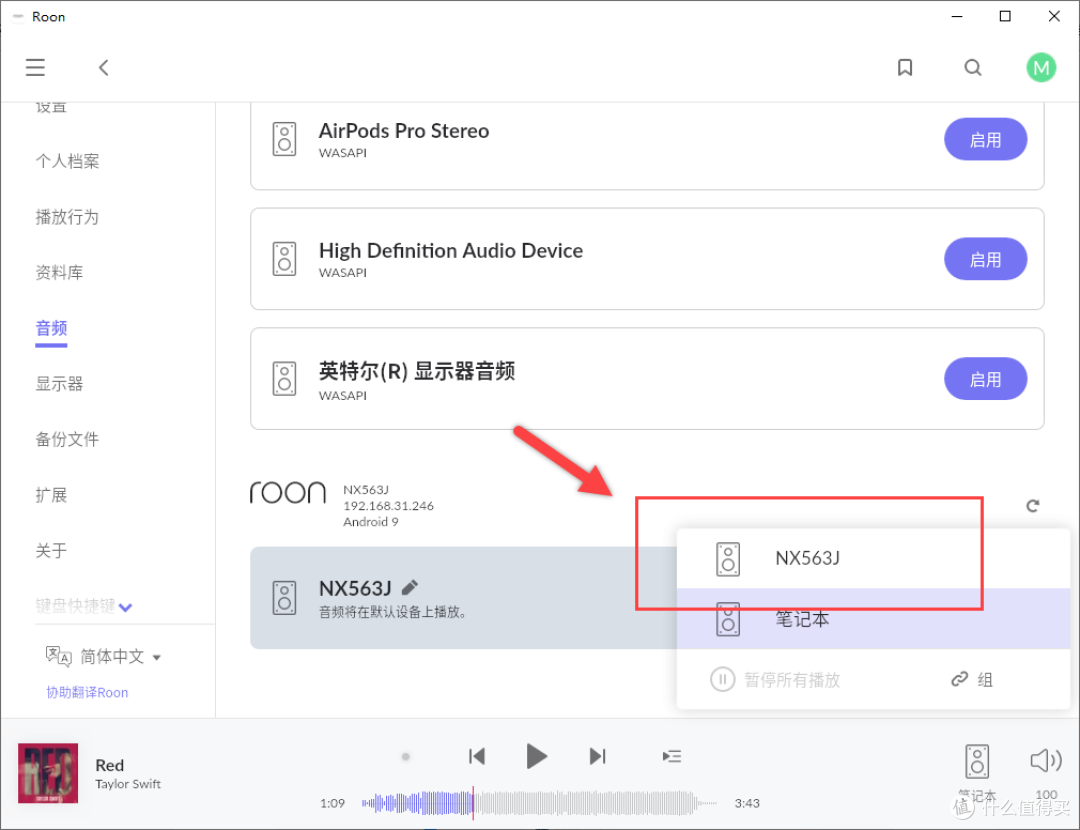Enable the AirPods Pro Stereo device

(985, 140)
